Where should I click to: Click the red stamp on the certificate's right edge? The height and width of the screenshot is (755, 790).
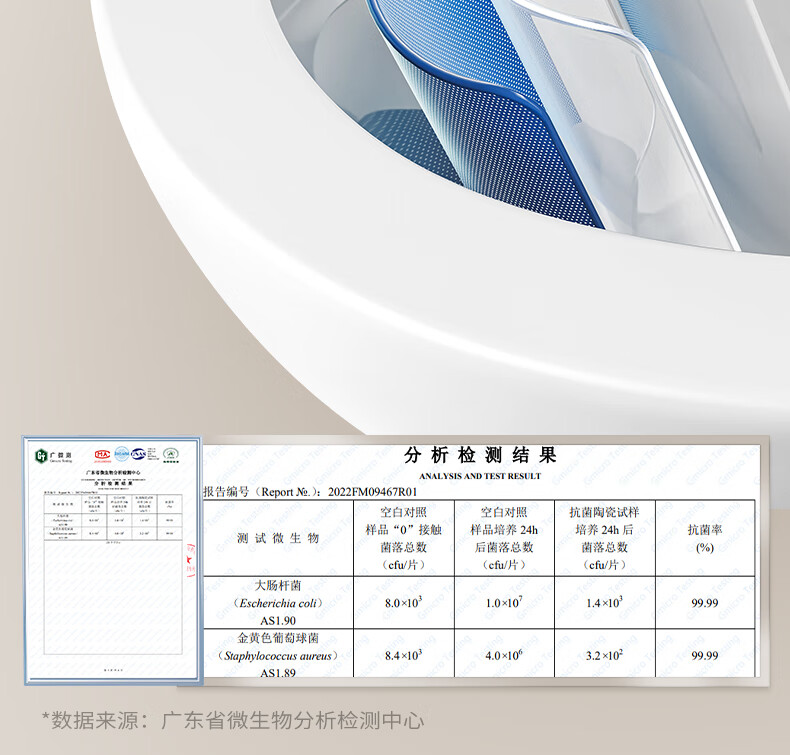point(190,560)
